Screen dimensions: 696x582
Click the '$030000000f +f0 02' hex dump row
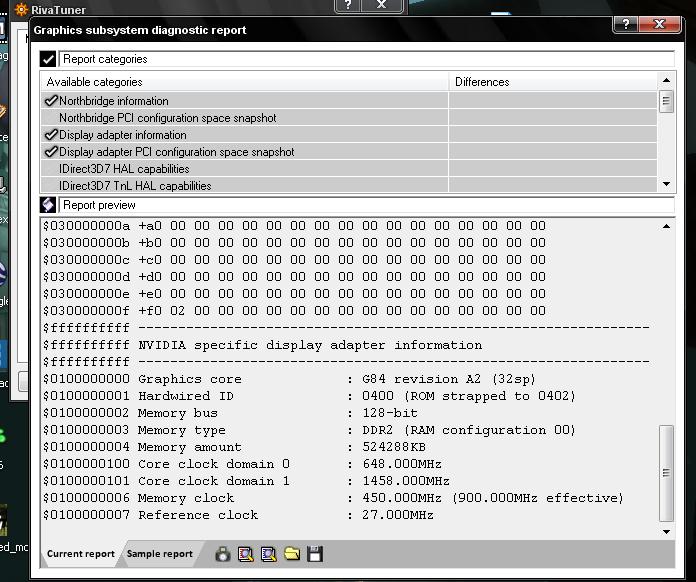click(x=294, y=311)
